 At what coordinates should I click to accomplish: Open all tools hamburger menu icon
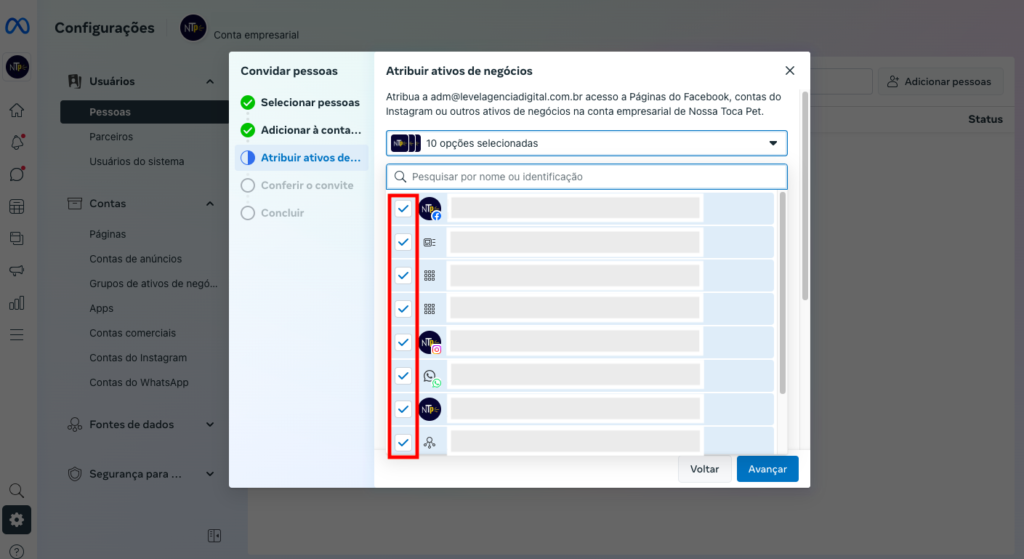tap(17, 335)
